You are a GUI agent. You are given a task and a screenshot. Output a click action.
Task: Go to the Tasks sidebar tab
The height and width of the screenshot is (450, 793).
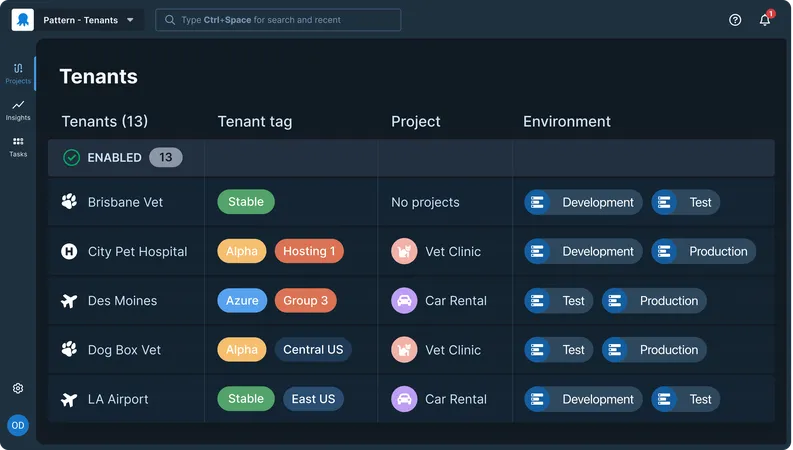point(18,146)
